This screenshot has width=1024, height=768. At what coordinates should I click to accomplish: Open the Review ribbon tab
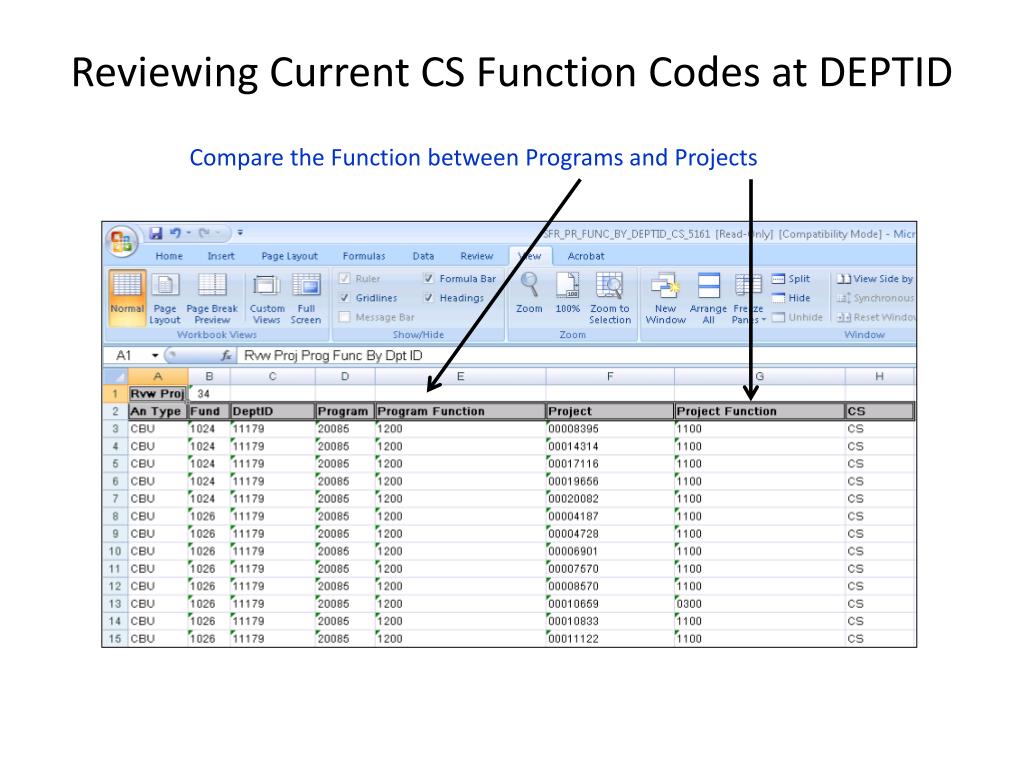tap(477, 256)
